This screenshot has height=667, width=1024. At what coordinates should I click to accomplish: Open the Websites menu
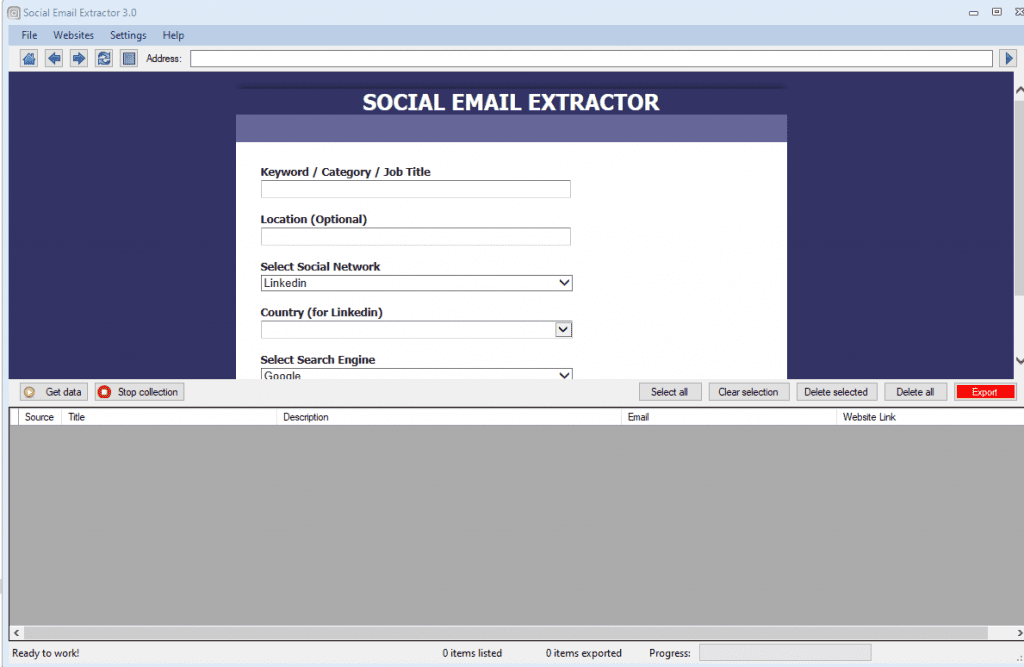(x=73, y=35)
